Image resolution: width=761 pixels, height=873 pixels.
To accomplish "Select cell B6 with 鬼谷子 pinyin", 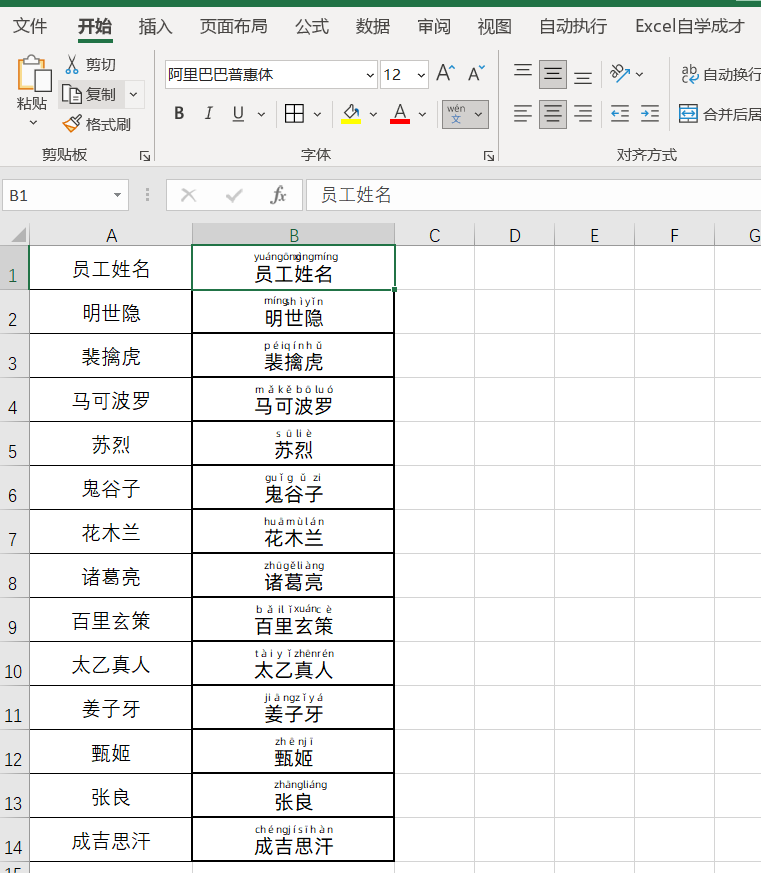I will pyautogui.click(x=293, y=488).
